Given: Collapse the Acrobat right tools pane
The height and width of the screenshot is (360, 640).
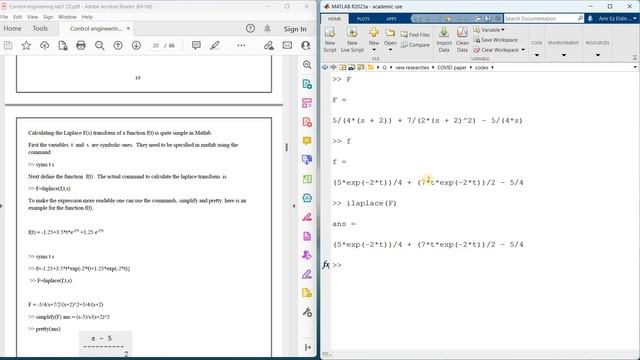Looking at the screenshot, I should point(294,206).
